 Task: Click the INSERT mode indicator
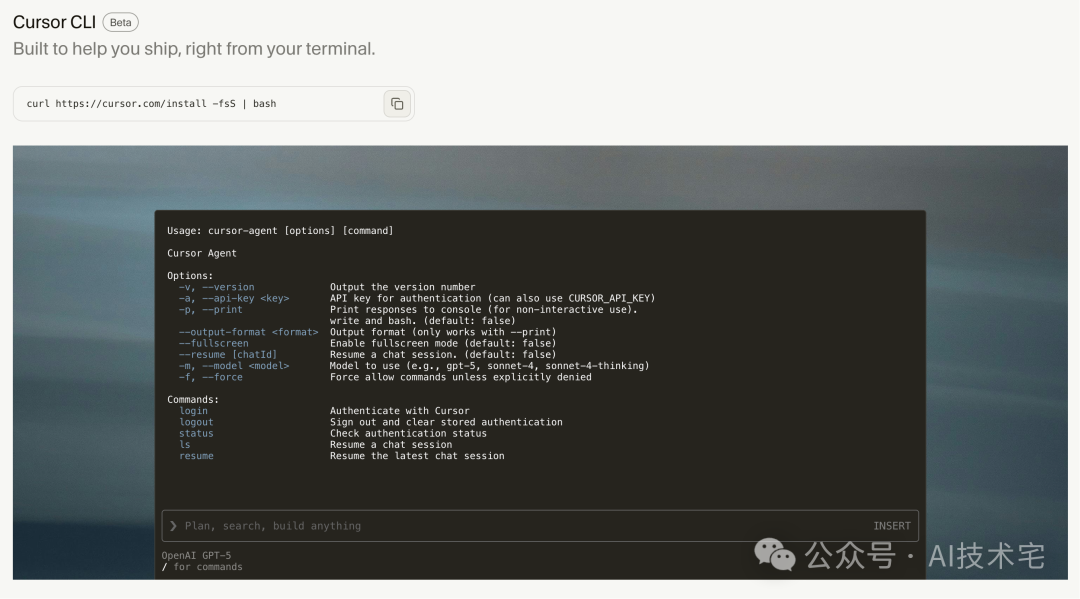coord(891,525)
